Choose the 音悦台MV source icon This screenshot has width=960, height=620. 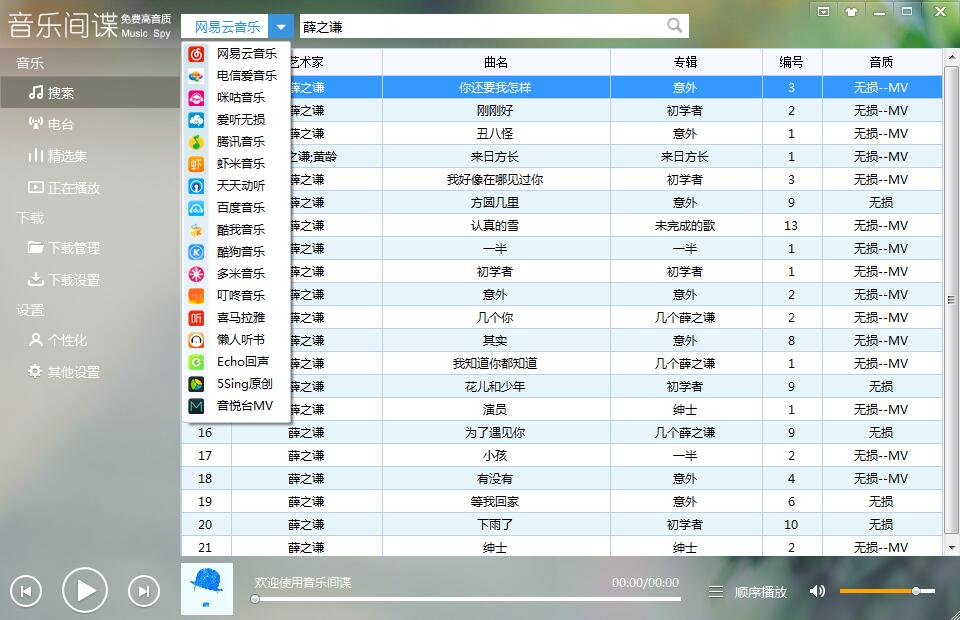click(196, 406)
